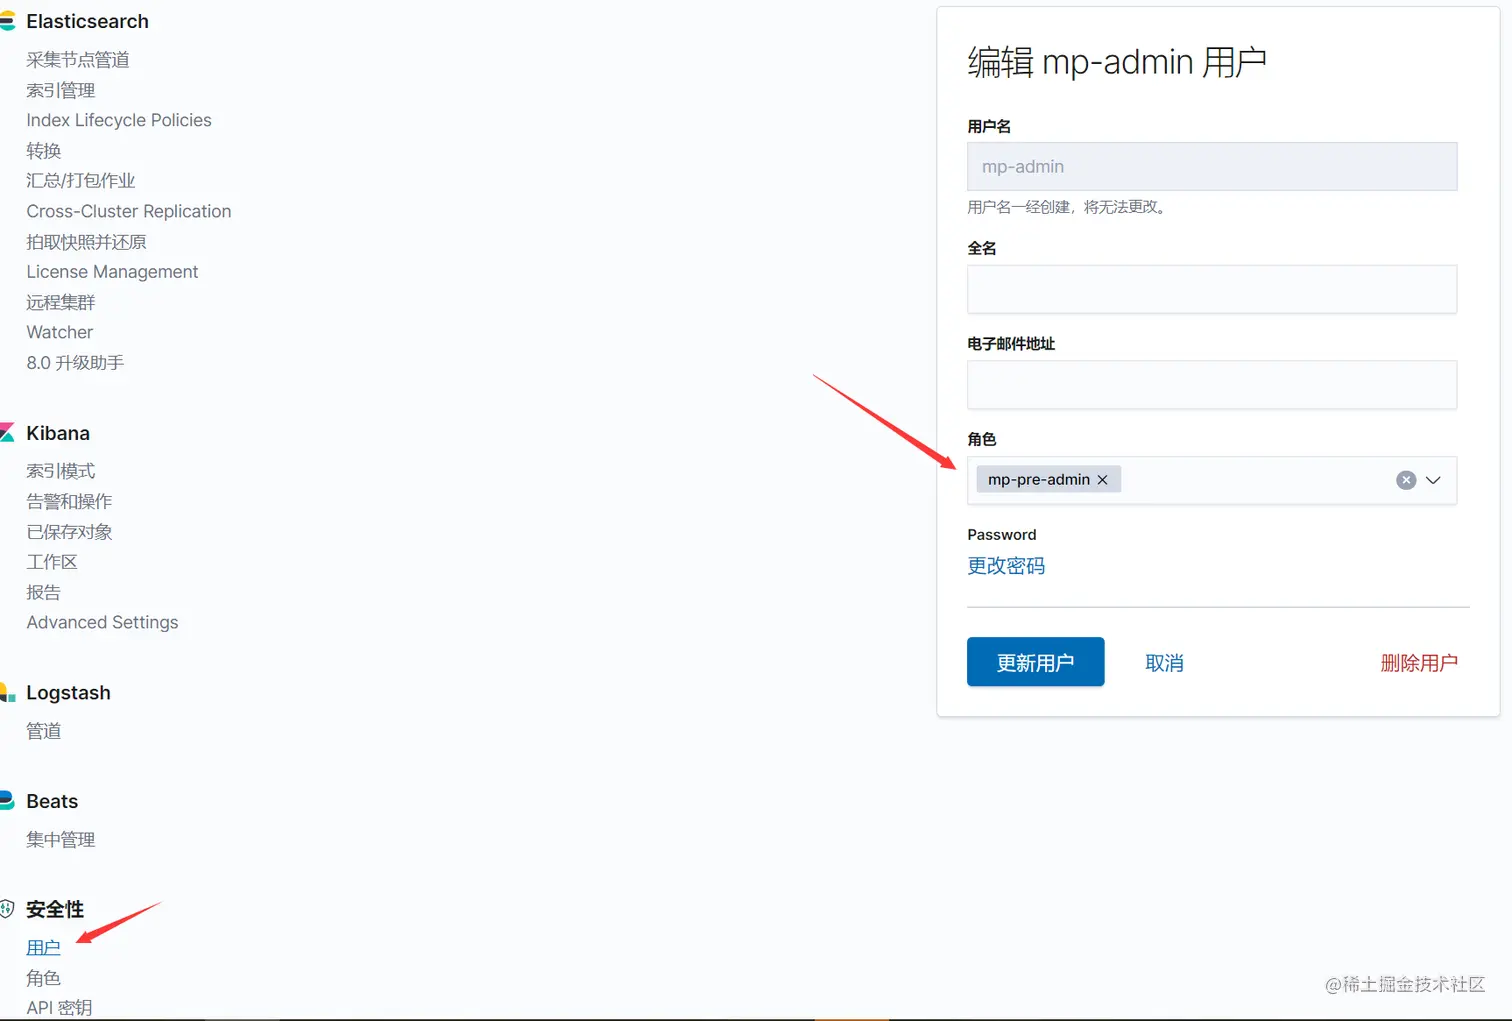Click the Kibana section heading
The width and height of the screenshot is (1512, 1021).
[x=58, y=433]
